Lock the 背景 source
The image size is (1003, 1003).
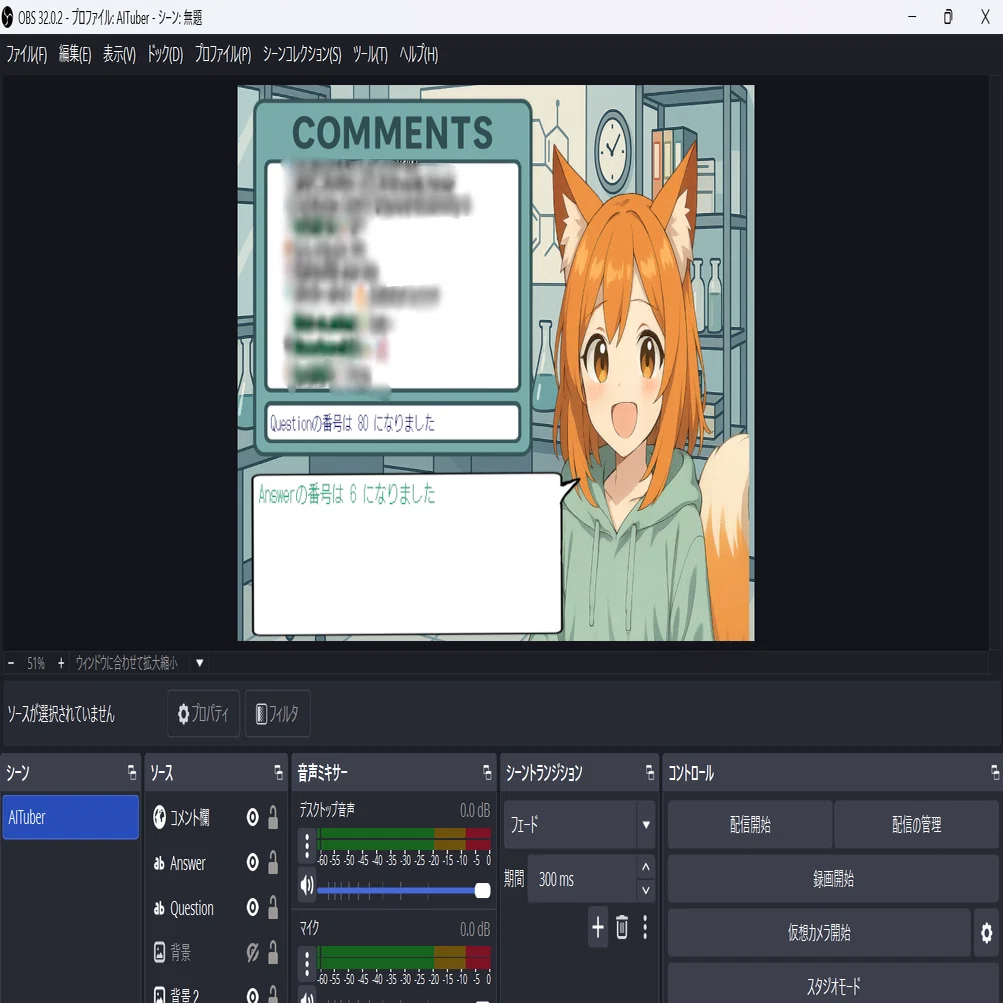(273, 952)
